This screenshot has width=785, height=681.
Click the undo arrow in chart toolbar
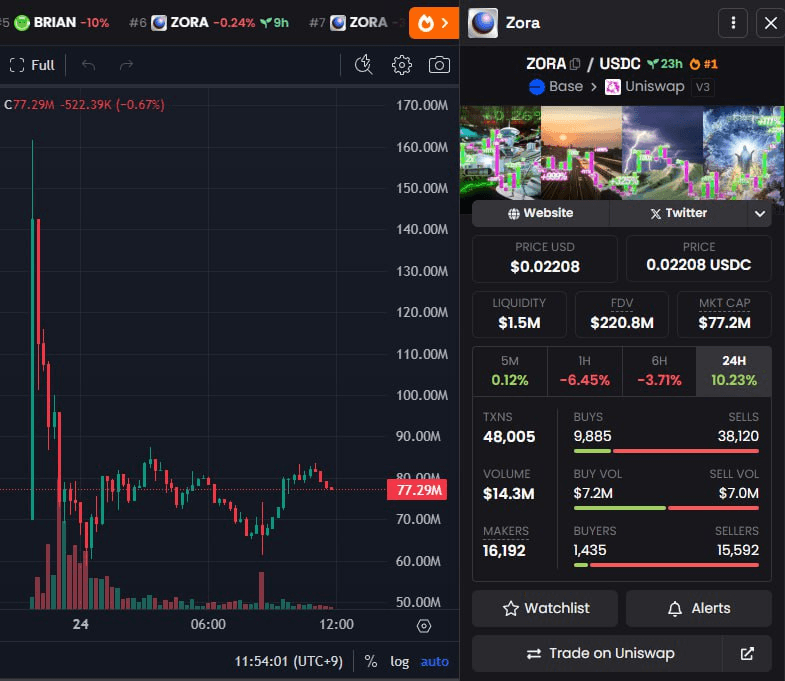(89, 65)
